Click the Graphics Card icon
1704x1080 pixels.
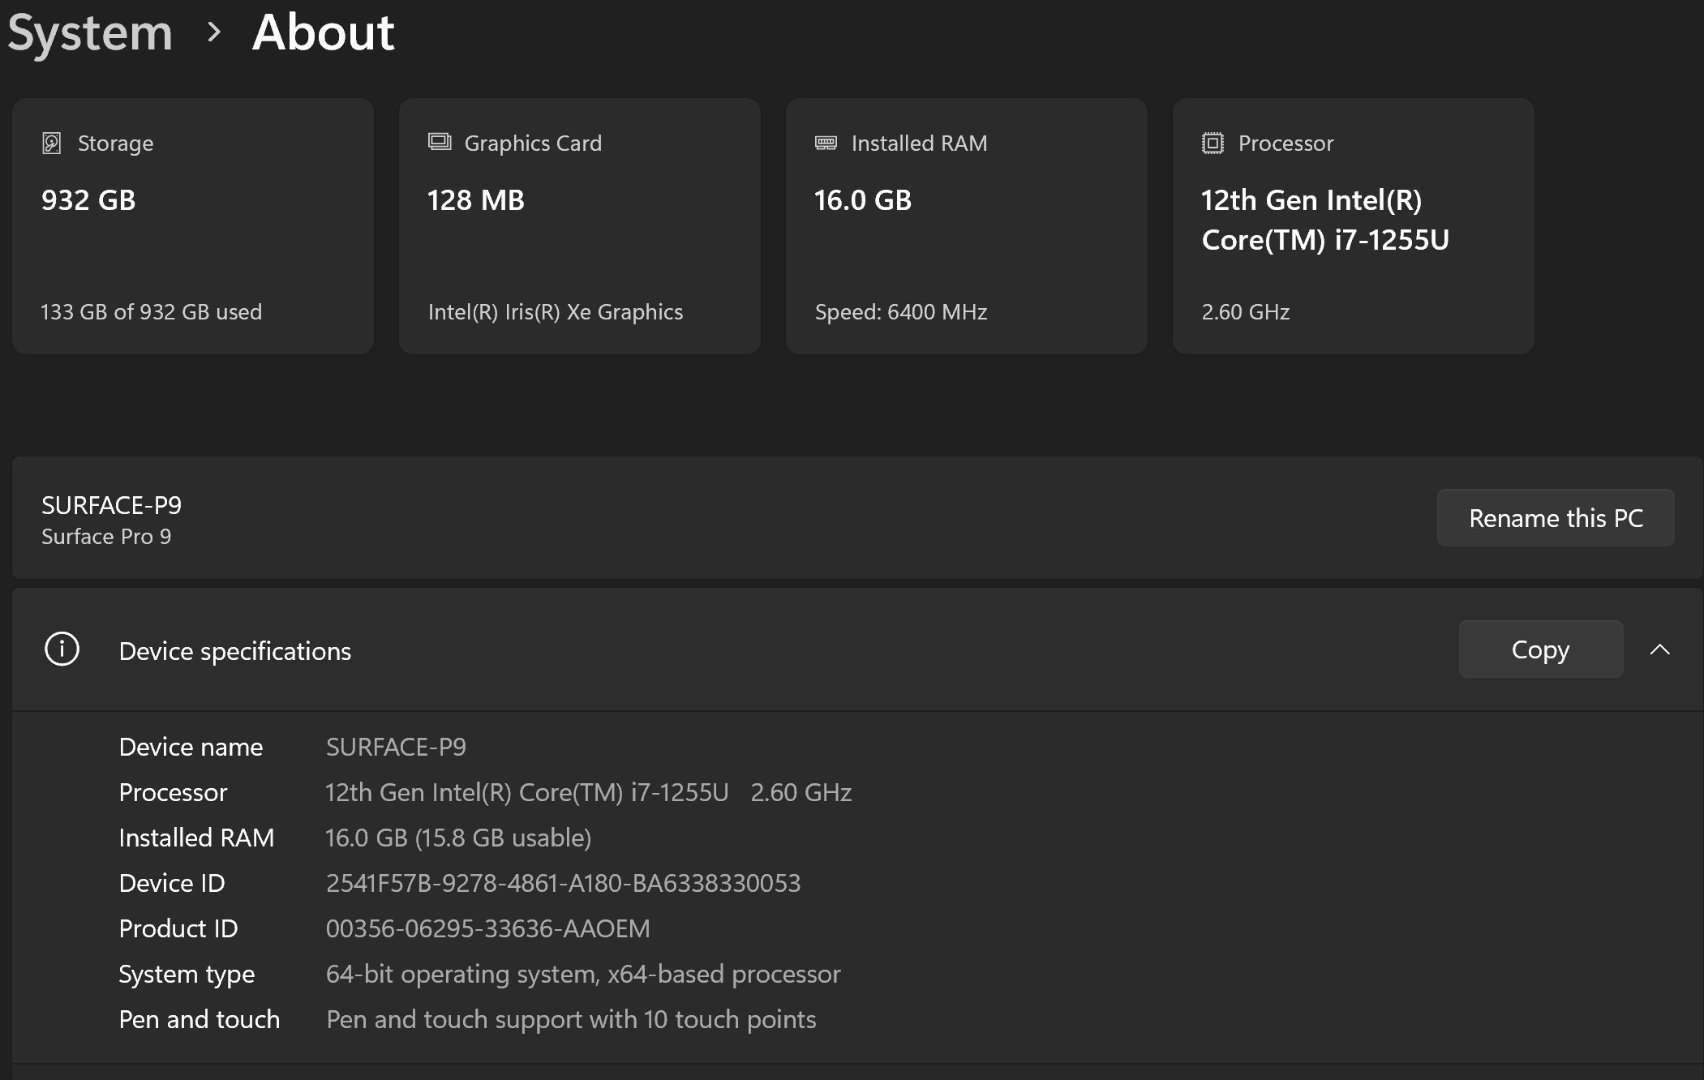pyautogui.click(x=439, y=142)
